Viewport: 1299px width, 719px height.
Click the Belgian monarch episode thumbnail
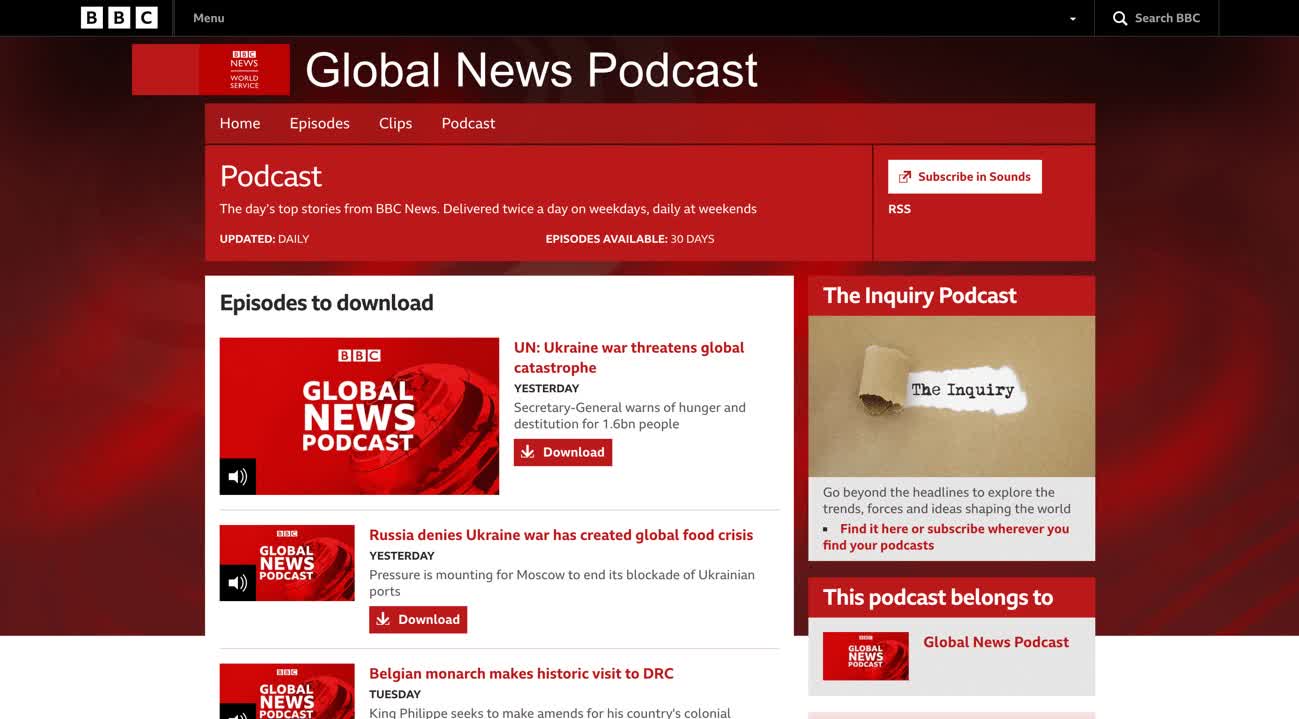pyautogui.click(x=287, y=691)
